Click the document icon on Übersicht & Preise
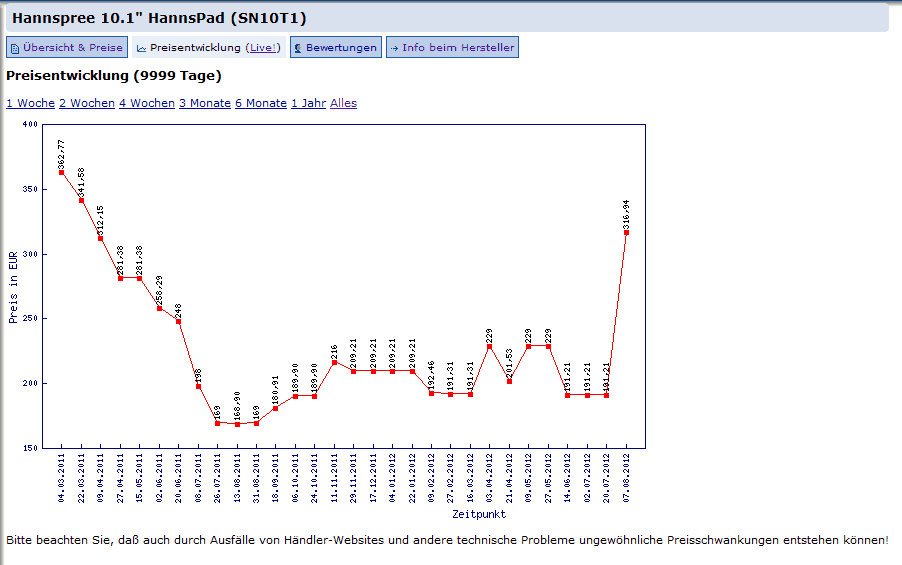The image size is (902, 565). tap(15, 48)
